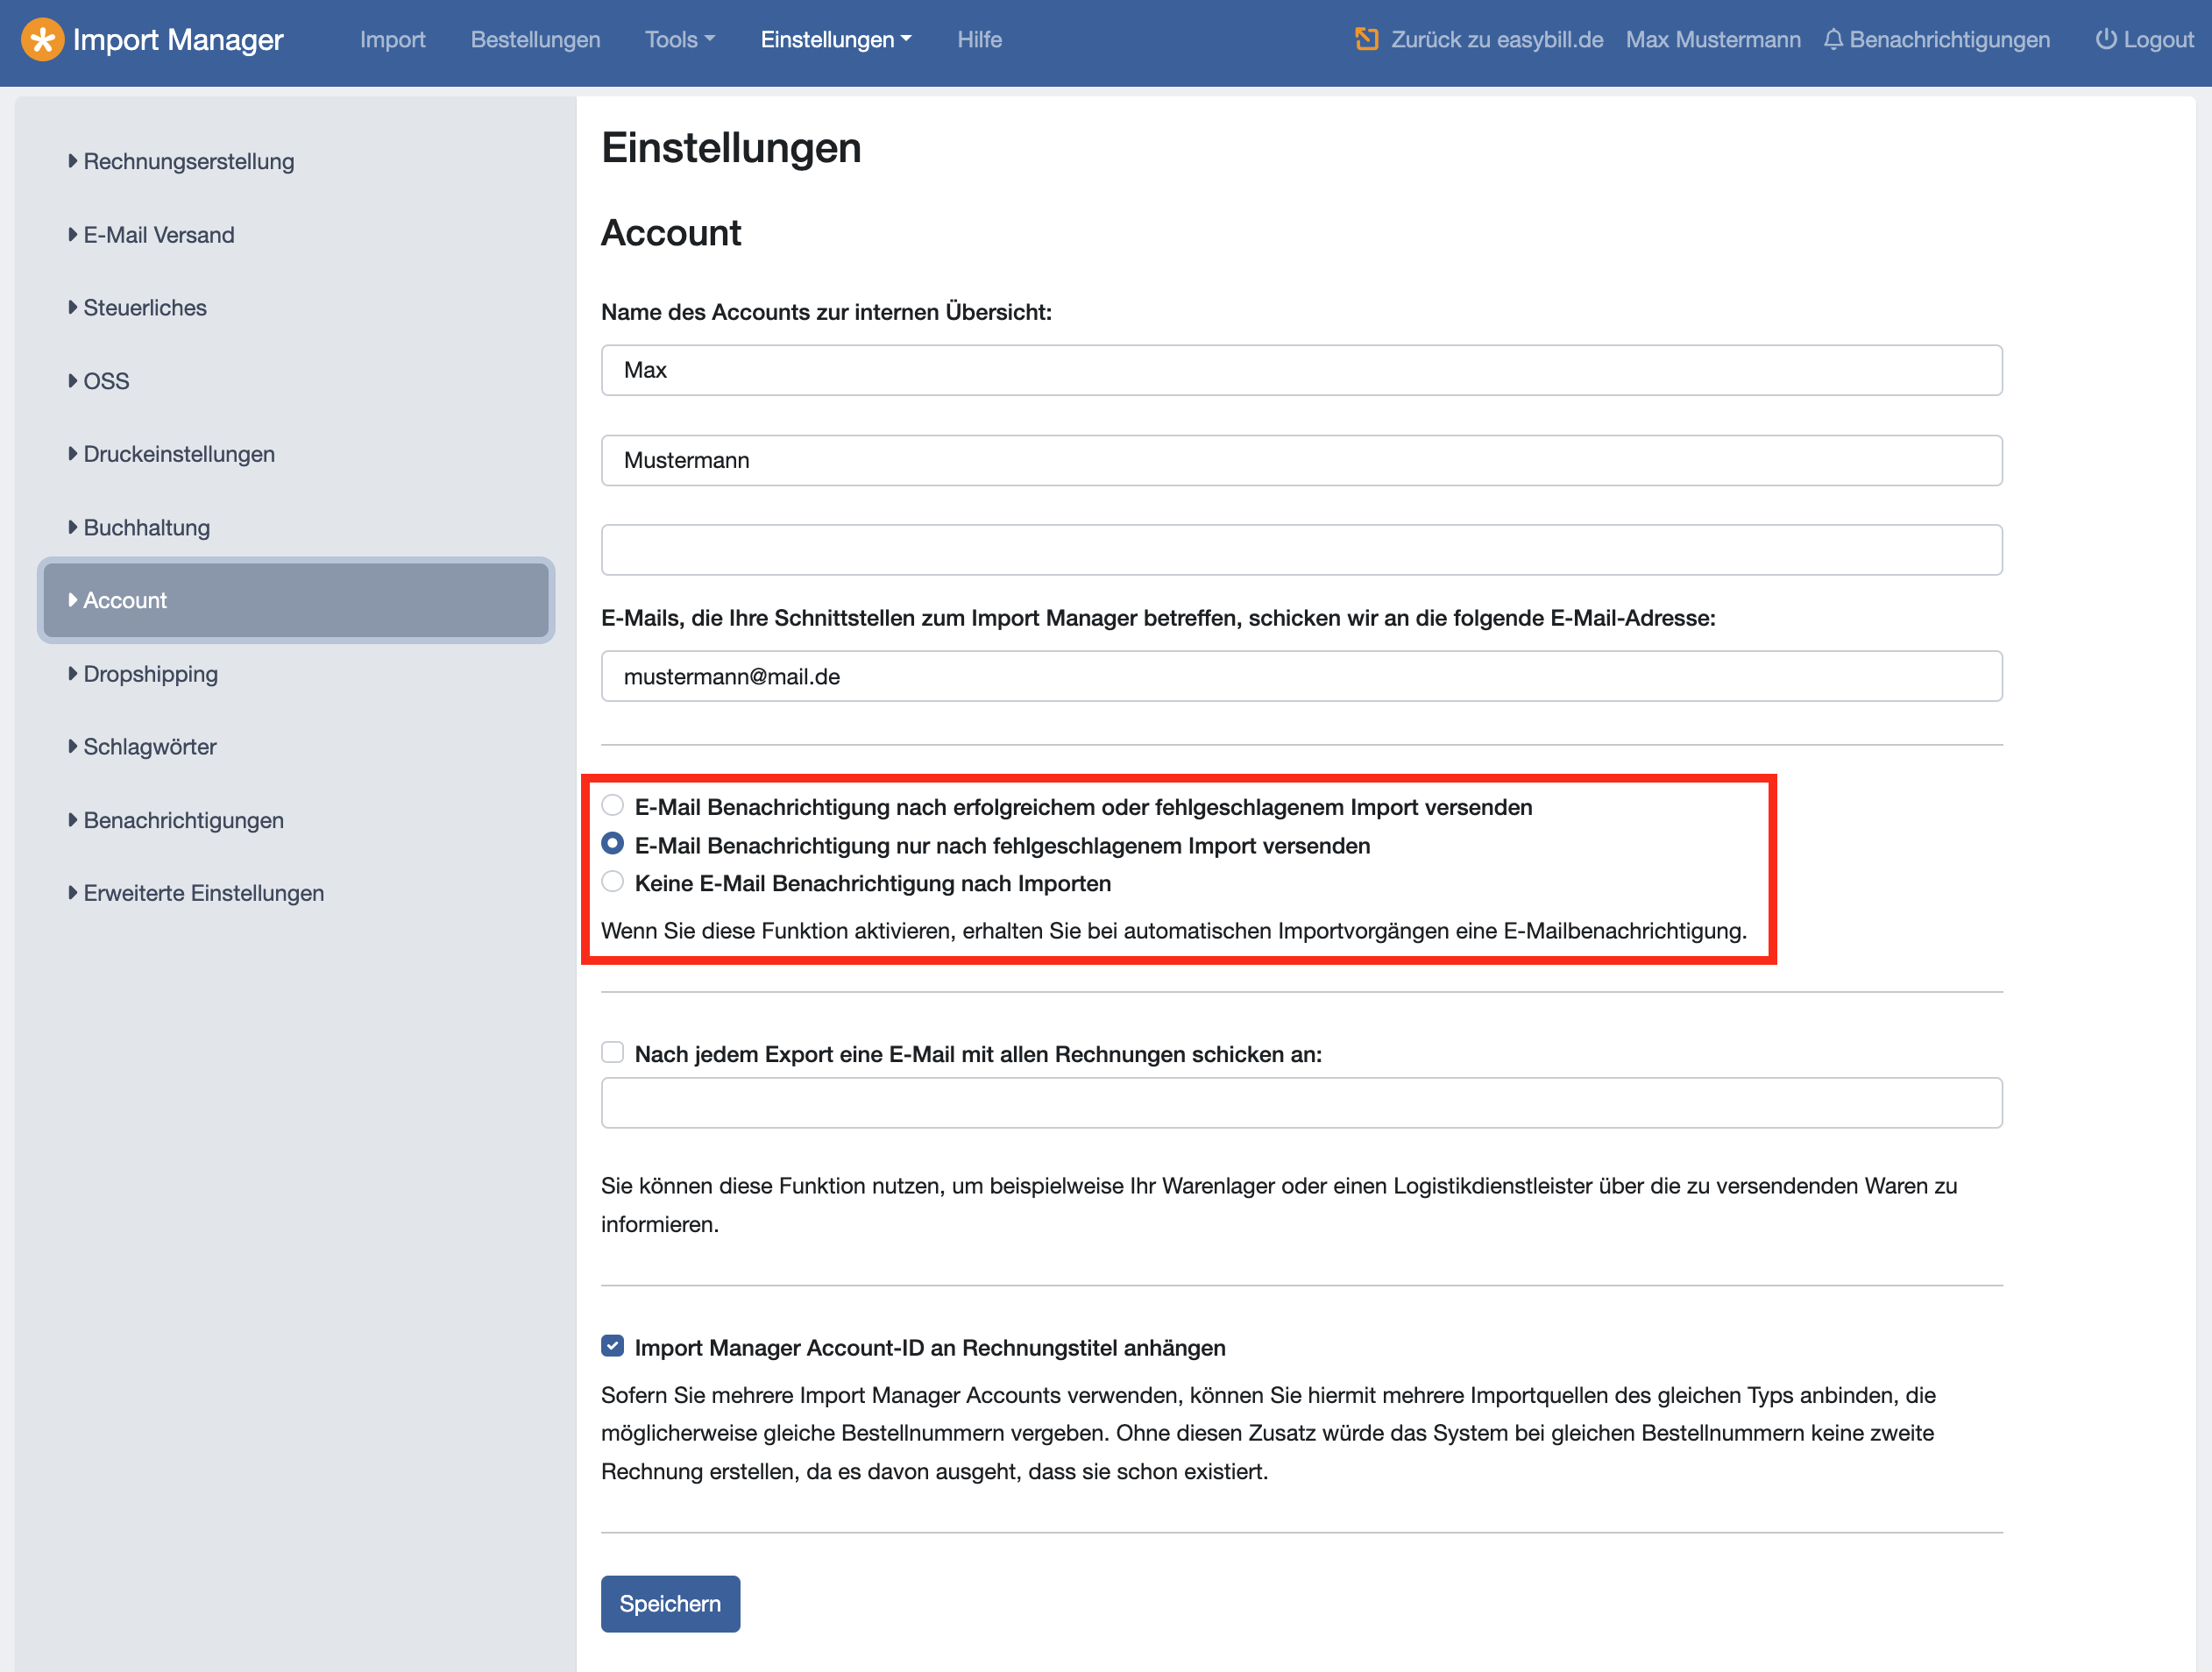The width and height of the screenshot is (2212, 1672).
Task: Open the Steuerliches settings section
Action: coord(145,308)
